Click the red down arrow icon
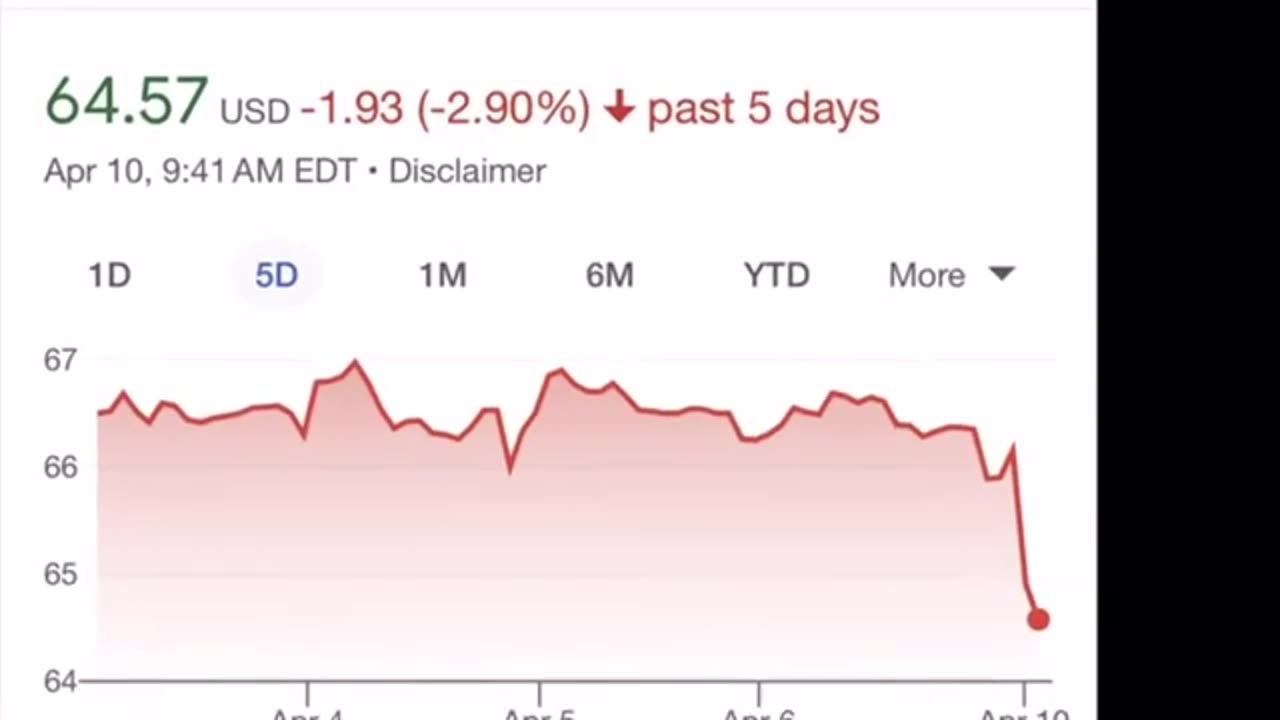This screenshot has width=1280, height=720. coord(619,108)
